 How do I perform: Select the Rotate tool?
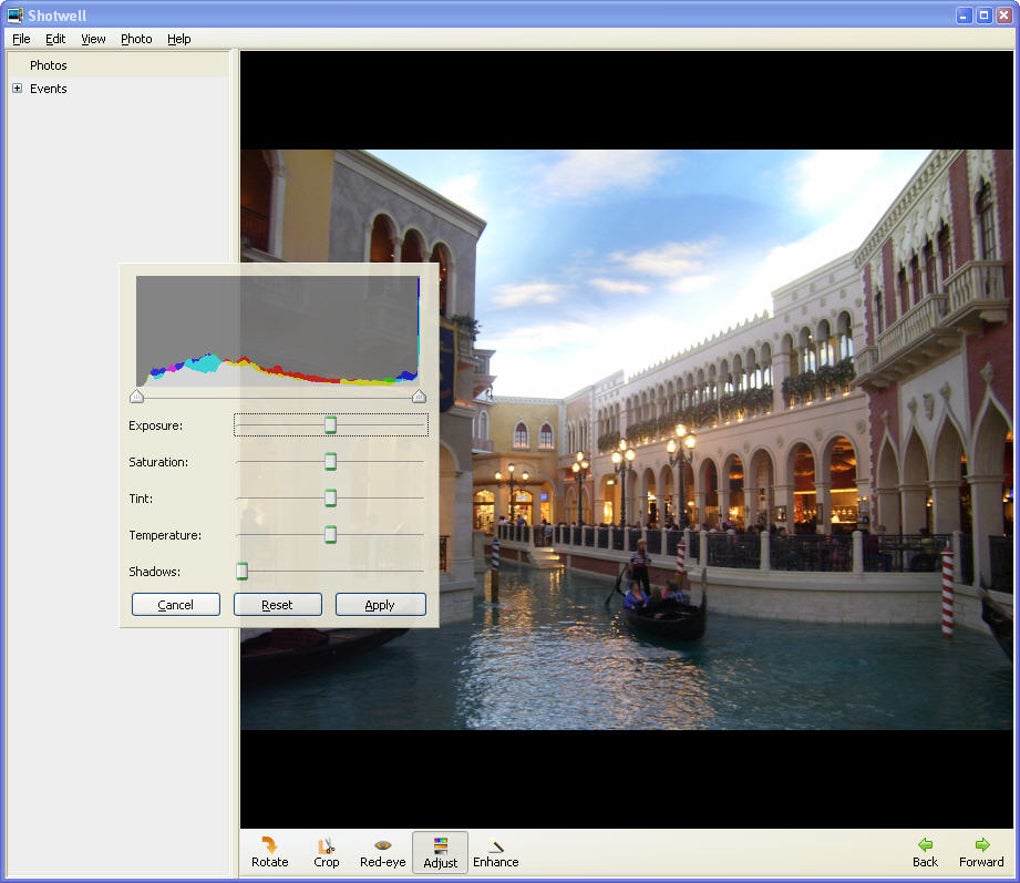pos(269,852)
